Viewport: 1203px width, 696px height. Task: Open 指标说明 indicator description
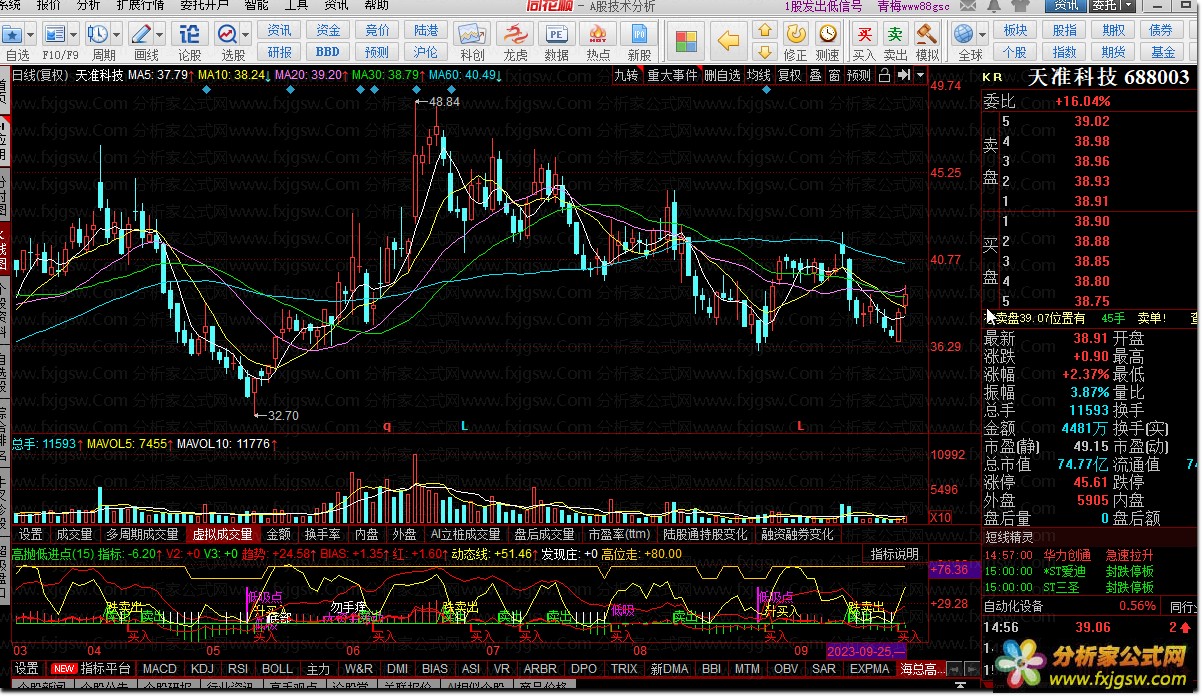[x=894, y=553]
